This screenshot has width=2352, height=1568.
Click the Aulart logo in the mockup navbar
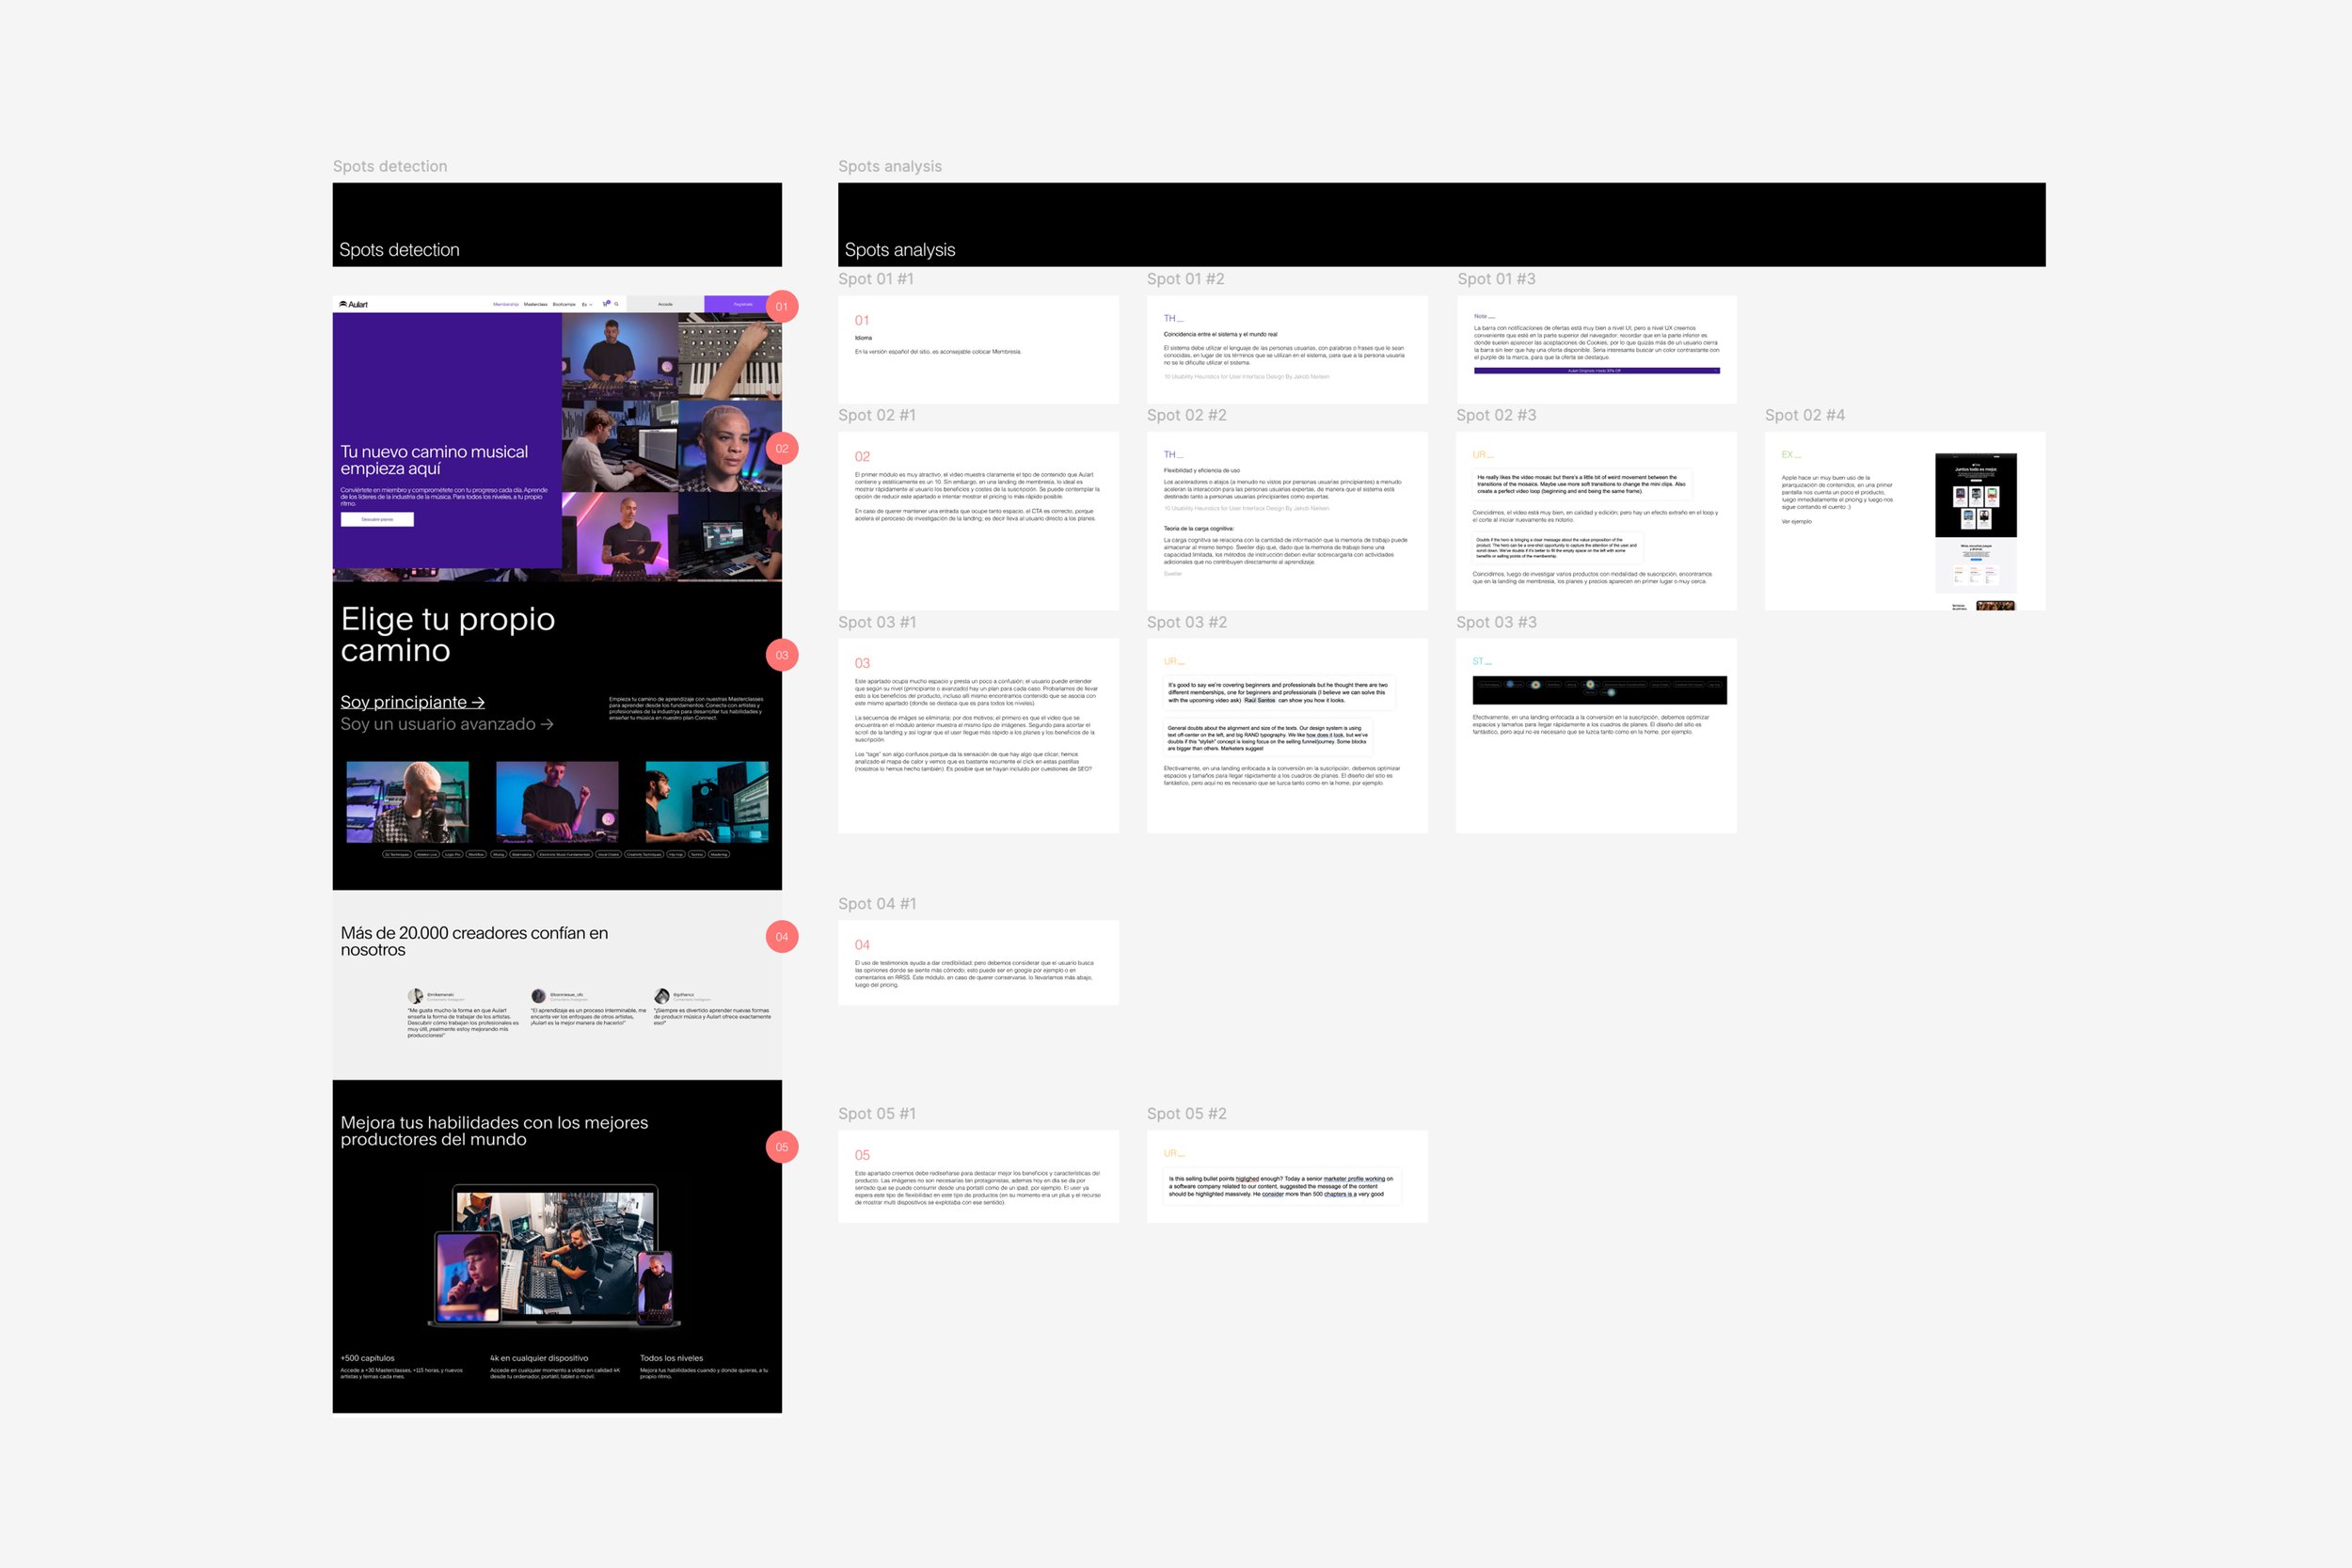point(353,304)
